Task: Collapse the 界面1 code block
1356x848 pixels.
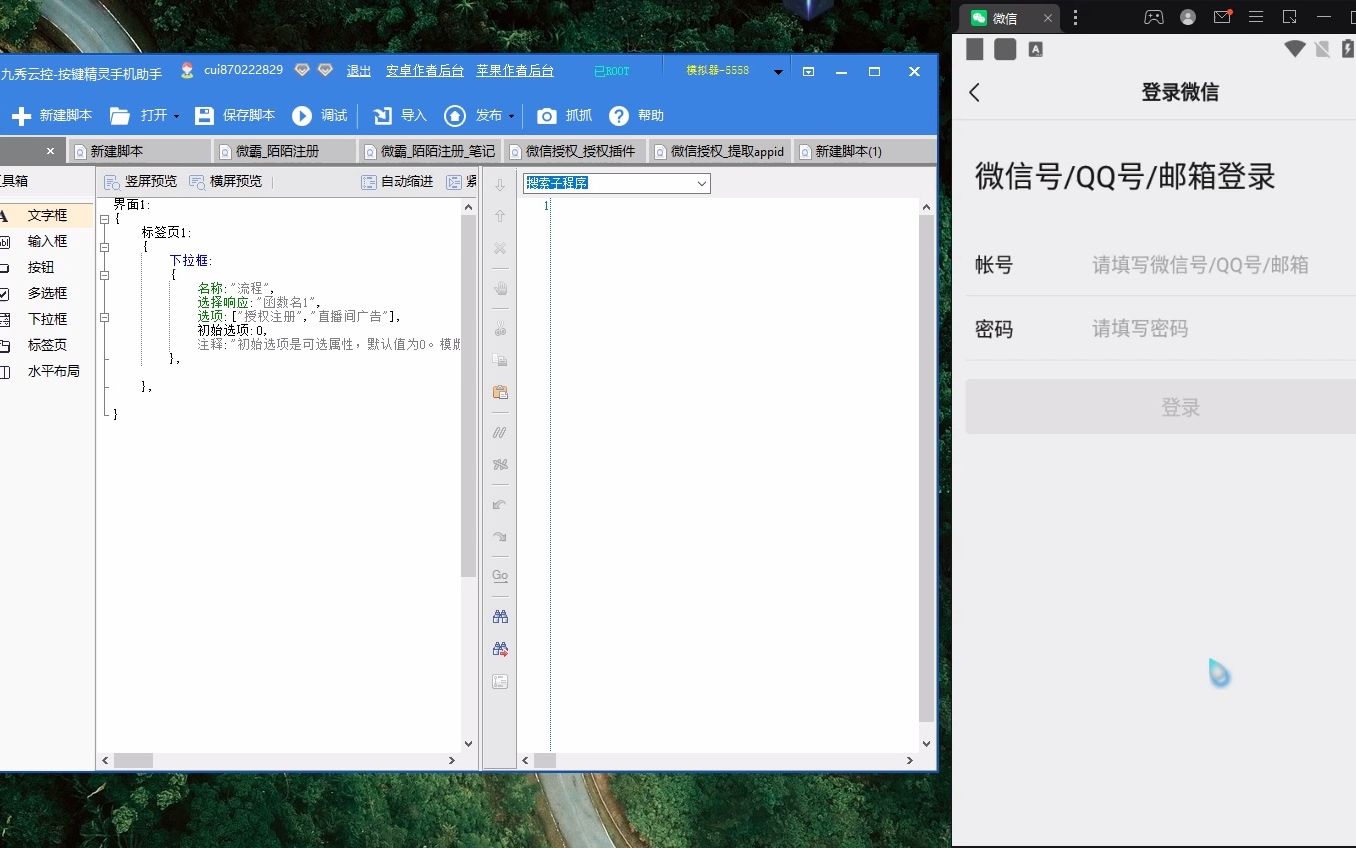Action: pos(104,217)
